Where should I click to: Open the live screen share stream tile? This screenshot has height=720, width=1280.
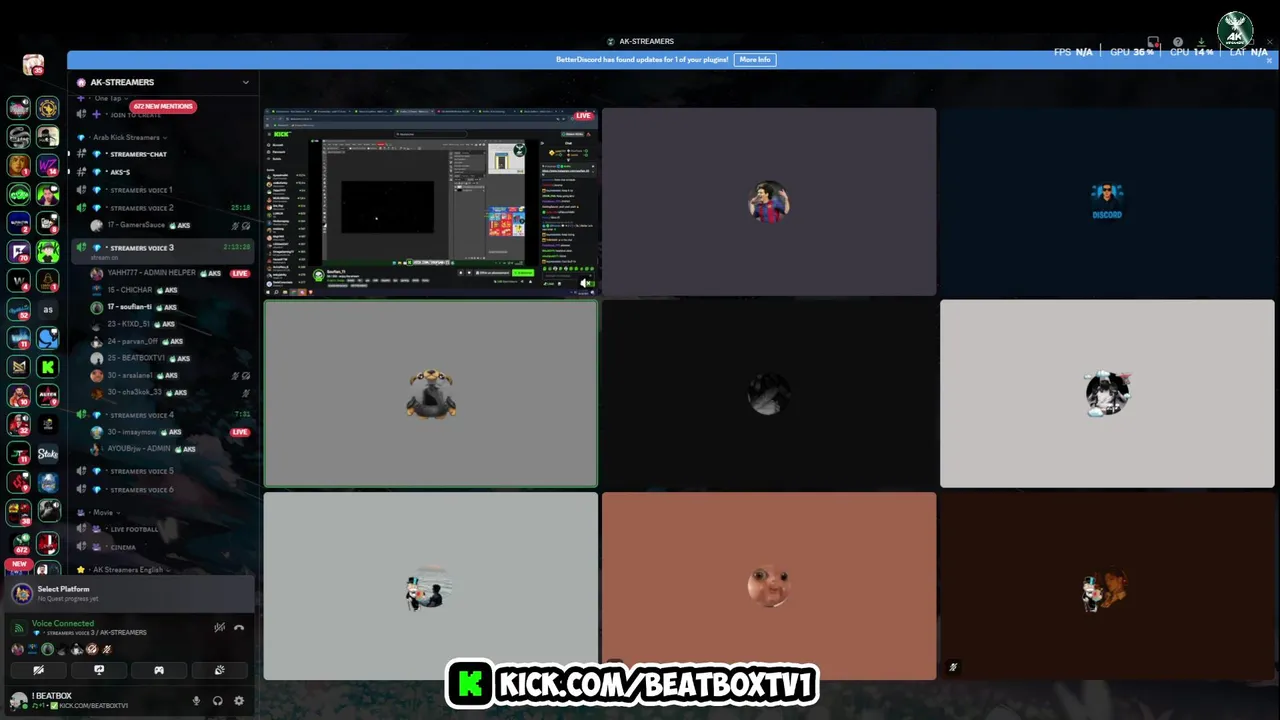431,202
